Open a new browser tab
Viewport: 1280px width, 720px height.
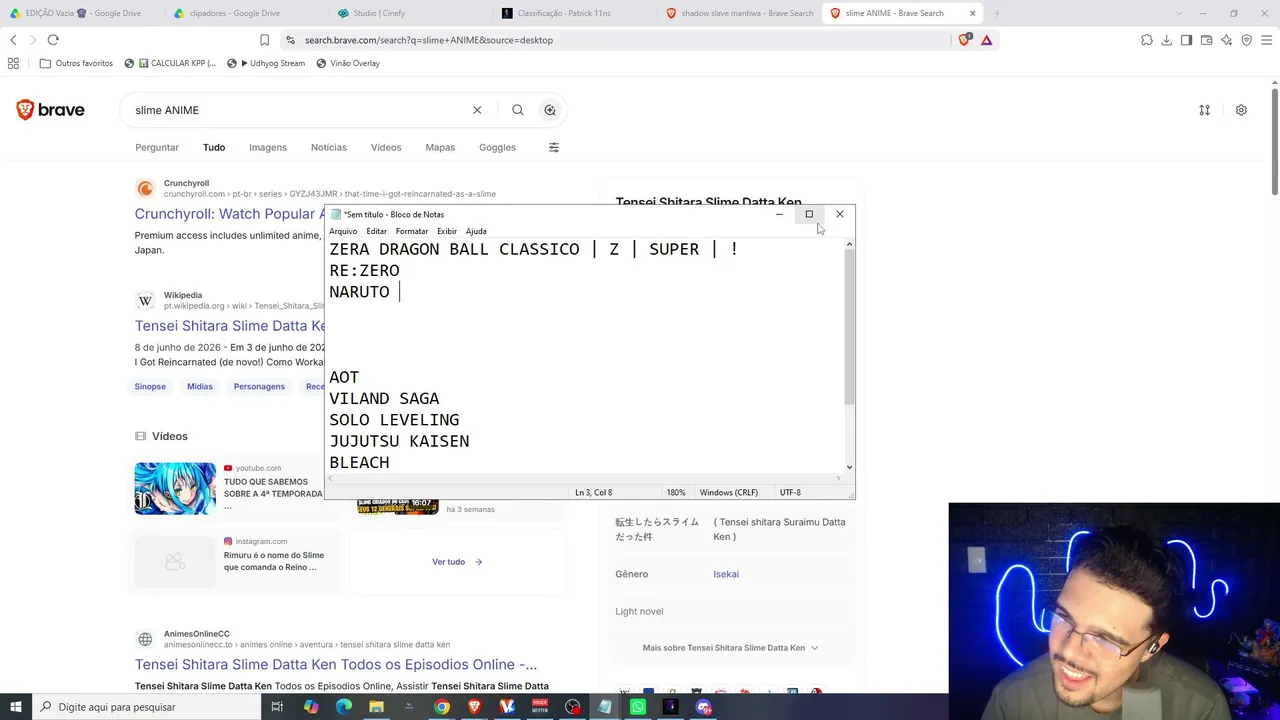pyautogui.click(x=997, y=13)
